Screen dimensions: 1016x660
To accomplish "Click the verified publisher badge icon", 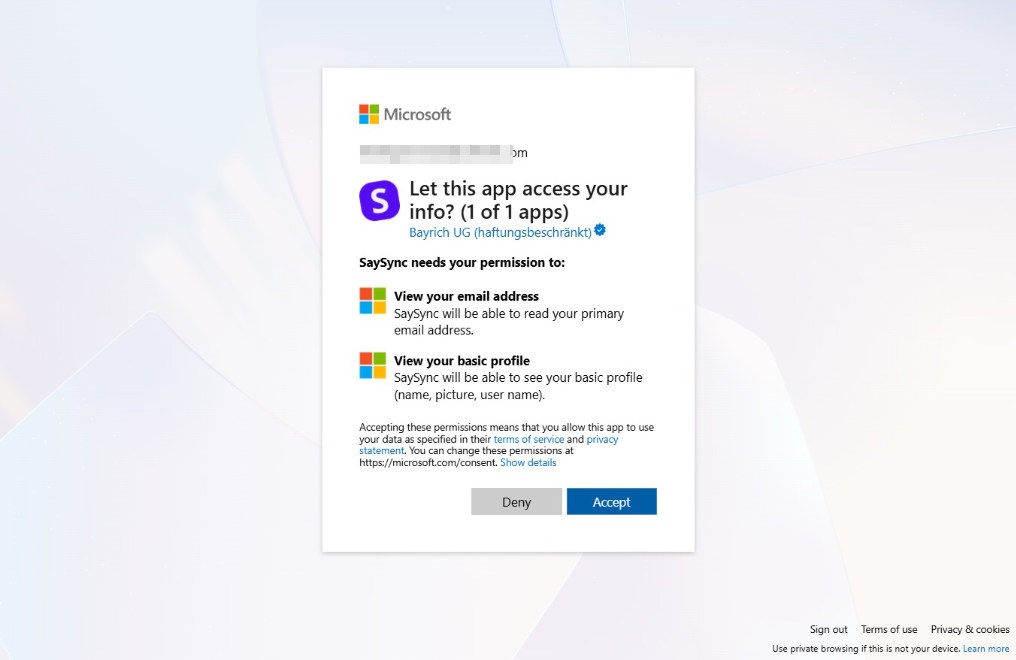I will pyautogui.click(x=600, y=230).
